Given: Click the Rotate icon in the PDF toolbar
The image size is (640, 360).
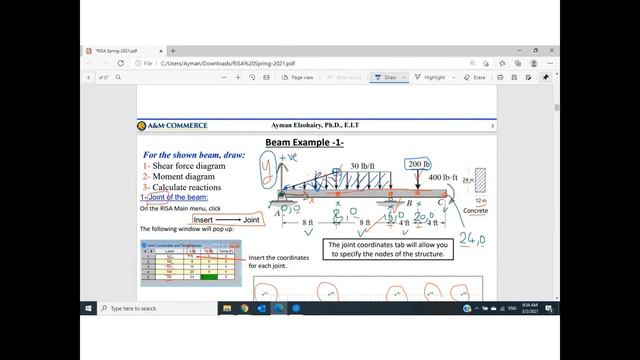Looking at the screenshot, I should tap(252, 77).
